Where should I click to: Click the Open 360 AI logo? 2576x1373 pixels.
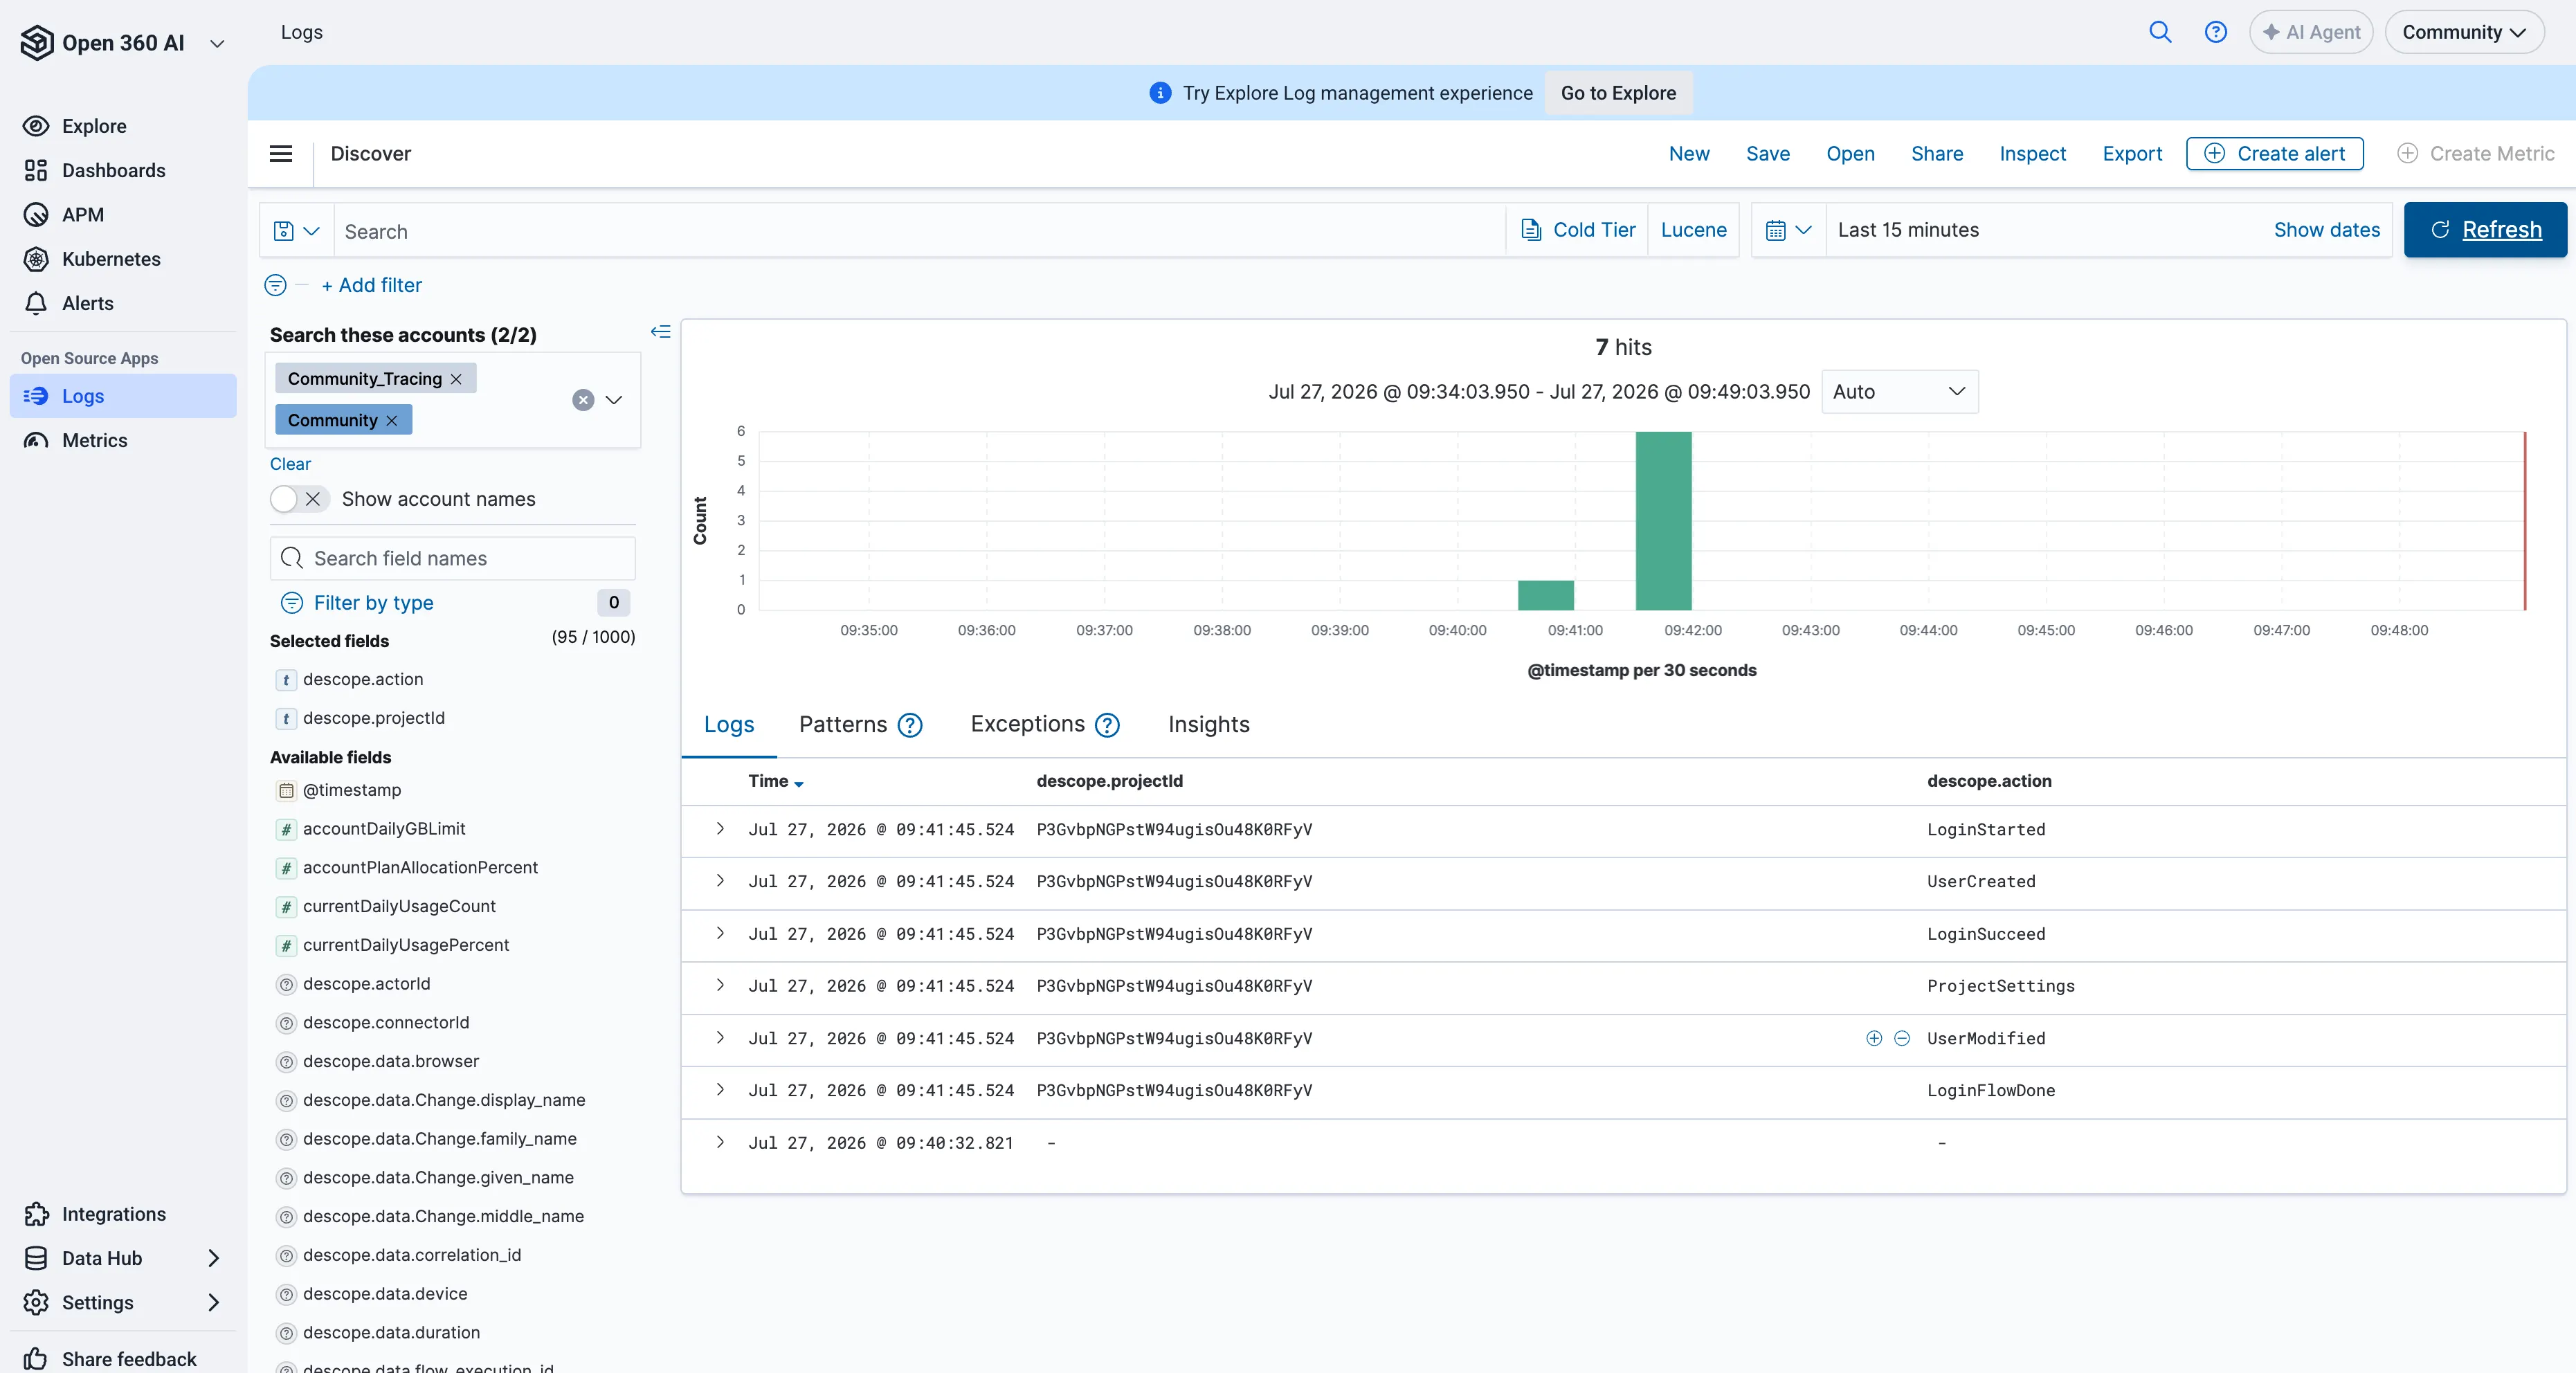pos(37,42)
